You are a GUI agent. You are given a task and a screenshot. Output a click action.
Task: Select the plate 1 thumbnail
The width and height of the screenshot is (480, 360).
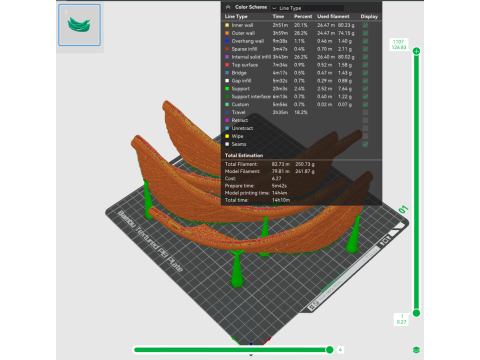pyautogui.click(x=79, y=25)
